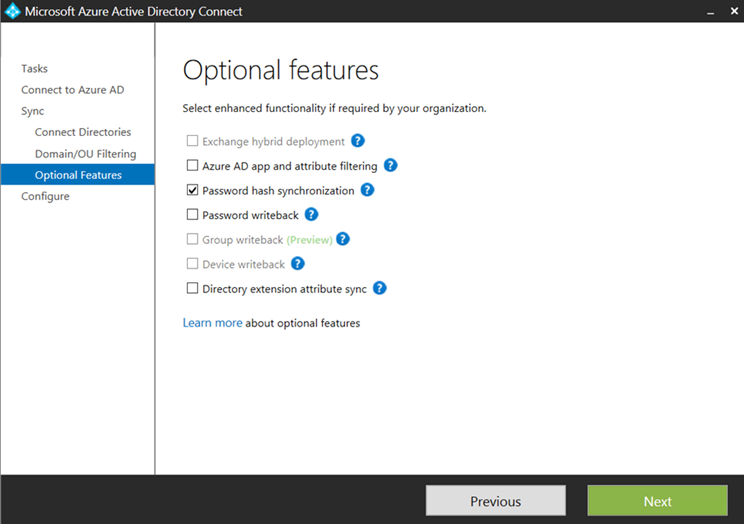Click help icon for Password hash synchronization
This screenshot has height=524, width=744.
[367, 190]
